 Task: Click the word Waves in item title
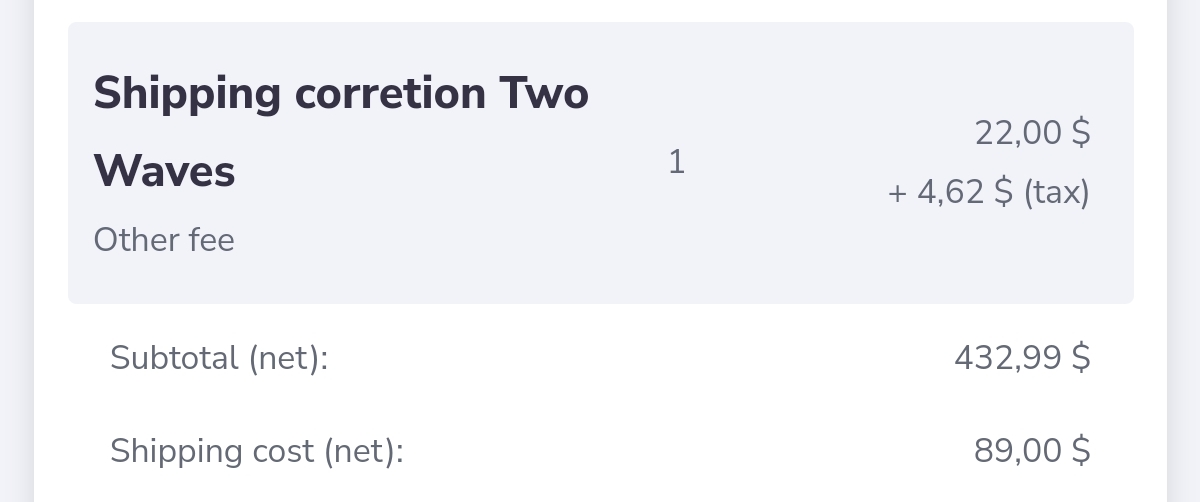pos(165,171)
